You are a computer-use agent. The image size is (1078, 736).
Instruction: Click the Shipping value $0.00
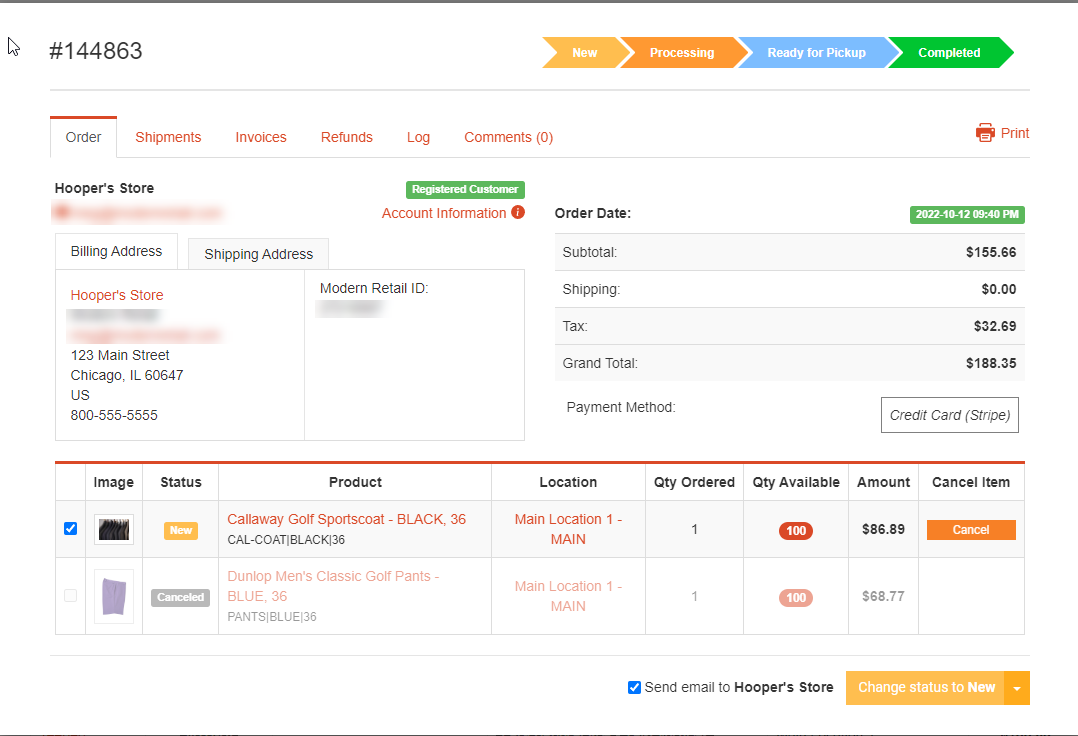coord(998,289)
